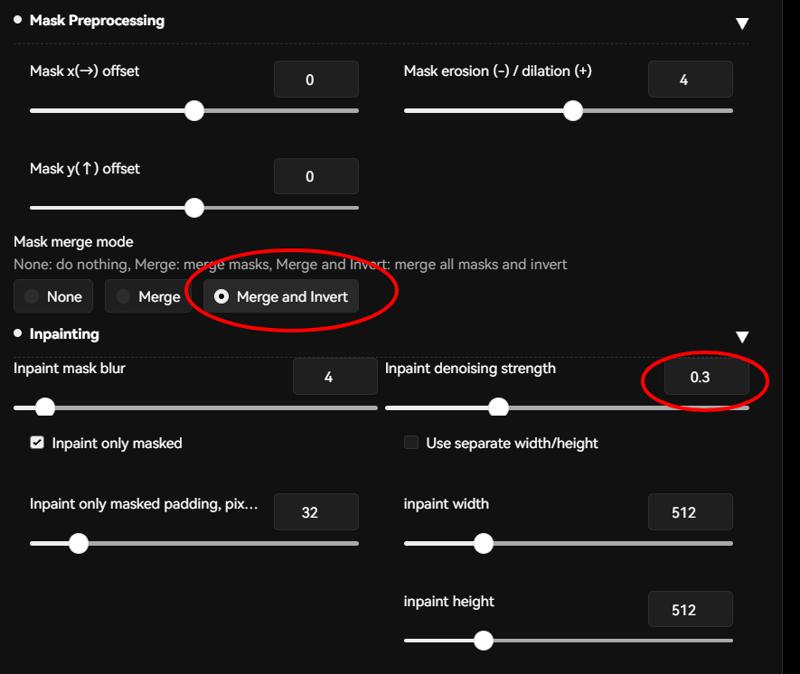Collapse the Mask Preprocessing section arrow
Image resolution: width=800 pixels, height=674 pixels.
(742, 23)
